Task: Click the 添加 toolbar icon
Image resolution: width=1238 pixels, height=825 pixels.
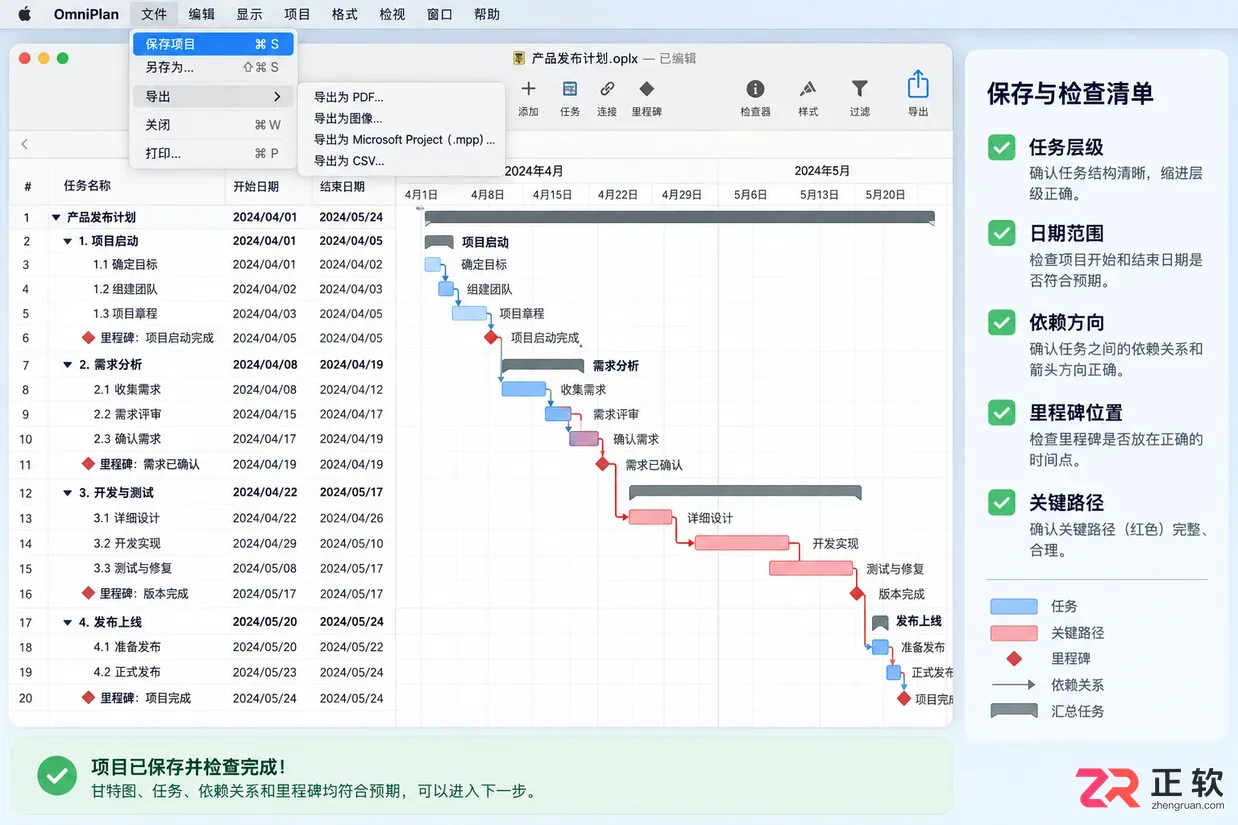Action: tap(529, 89)
